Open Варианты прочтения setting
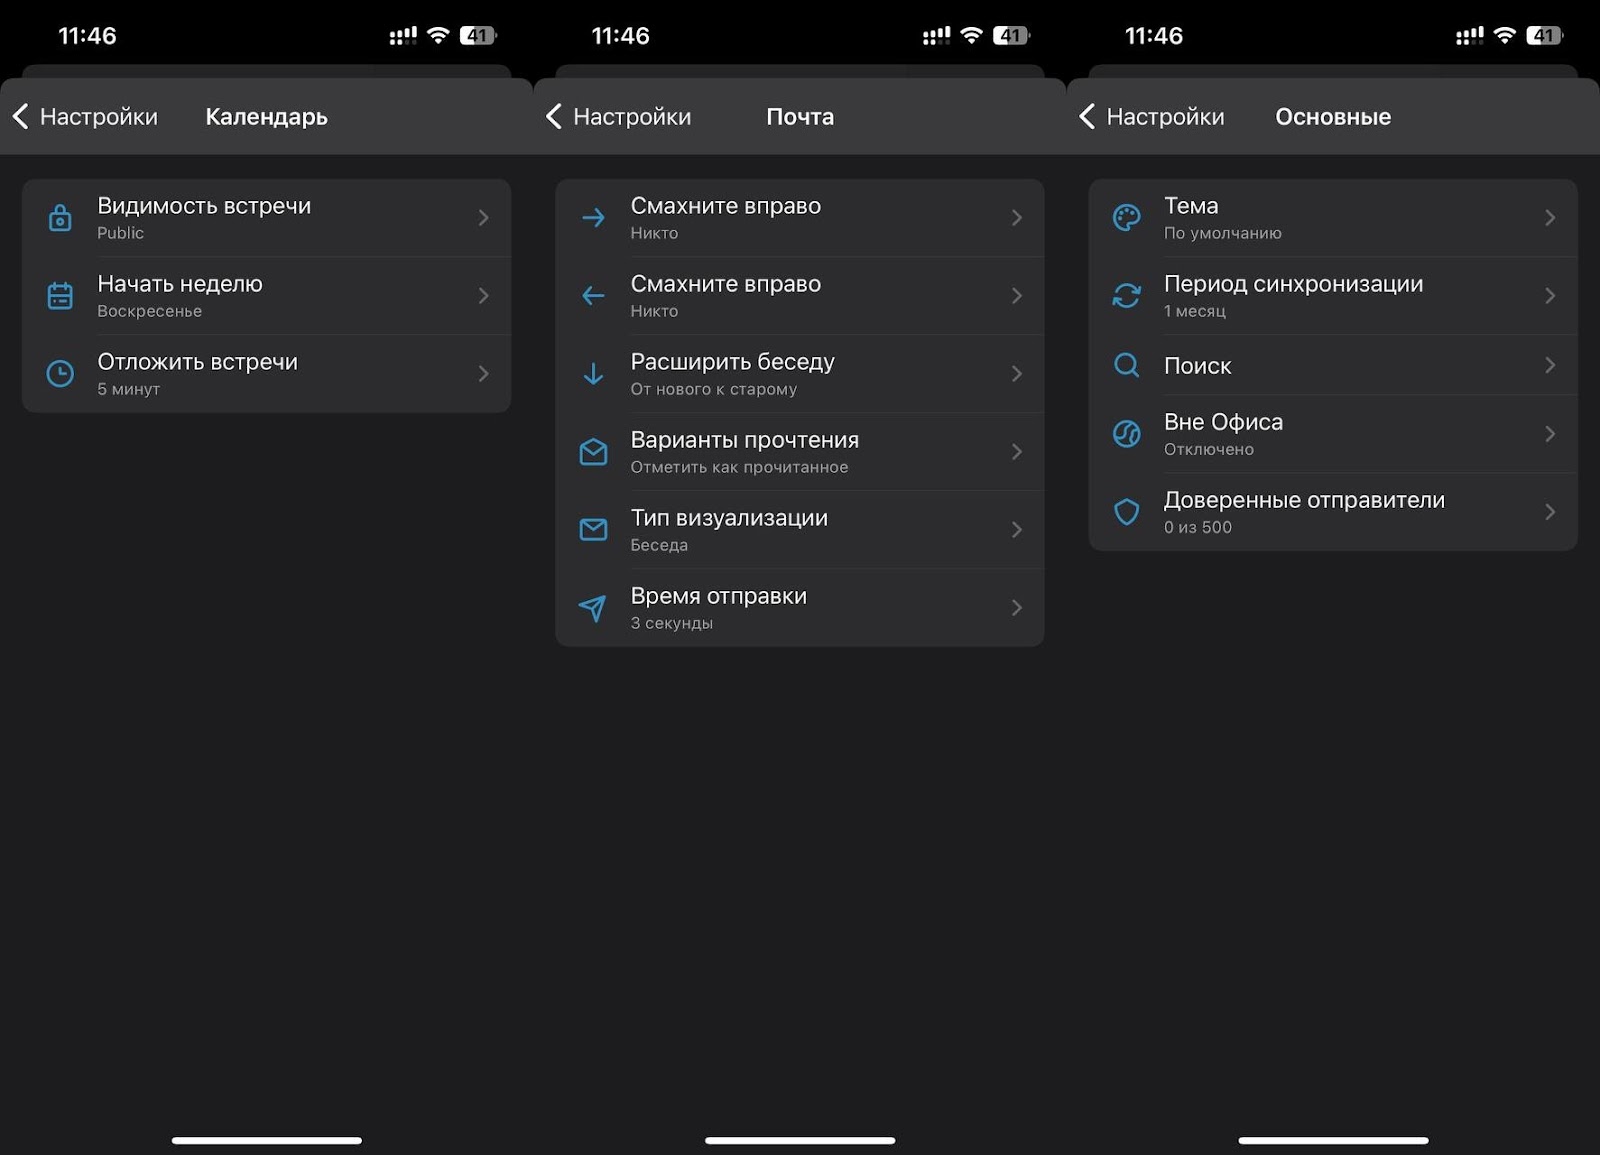1600x1155 pixels. 800,452
